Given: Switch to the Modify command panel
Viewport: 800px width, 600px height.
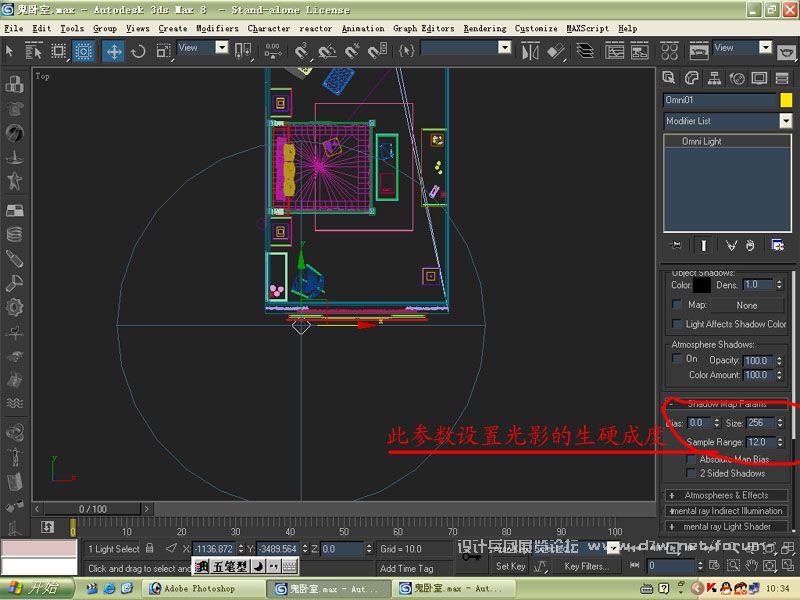Looking at the screenshot, I should click(691, 78).
